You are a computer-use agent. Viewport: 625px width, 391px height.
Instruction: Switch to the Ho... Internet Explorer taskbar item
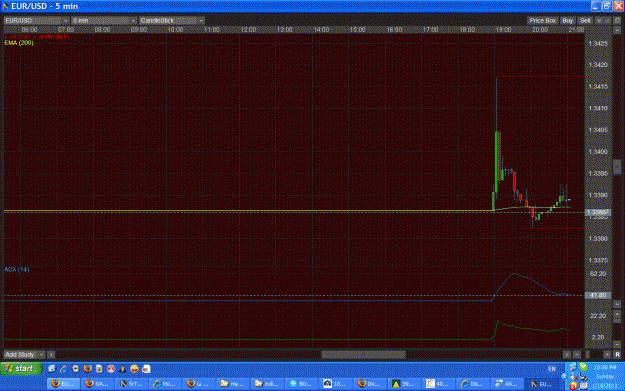point(166,384)
